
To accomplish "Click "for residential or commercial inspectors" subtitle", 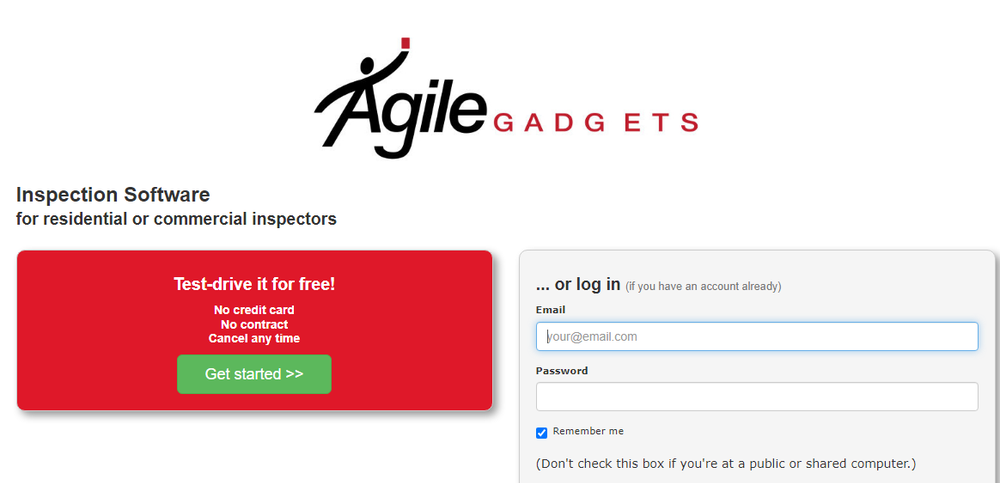I will [x=176, y=218].
